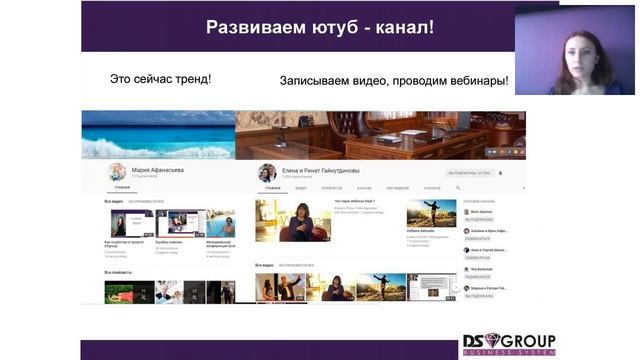Click text 'Записываем видео, проводим вебинары!'
This screenshot has width=640, height=360.
coord(394,81)
